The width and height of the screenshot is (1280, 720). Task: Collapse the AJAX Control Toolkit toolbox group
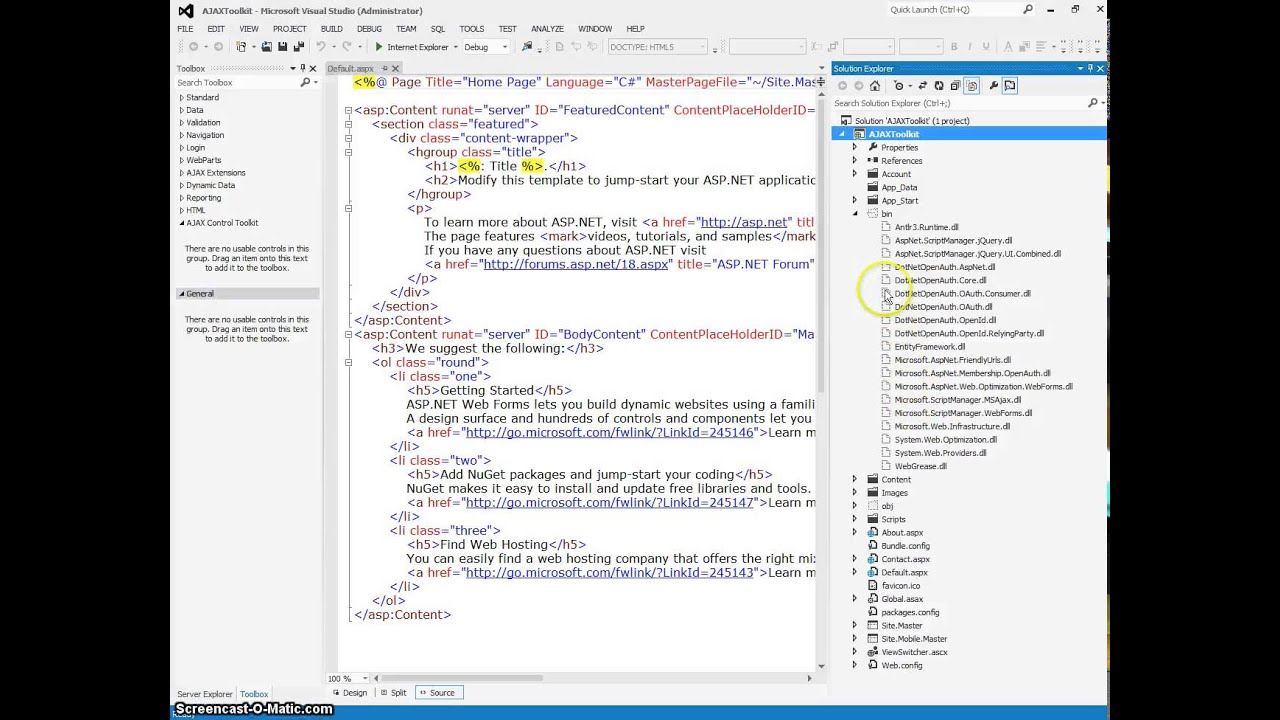pyautogui.click(x=181, y=223)
